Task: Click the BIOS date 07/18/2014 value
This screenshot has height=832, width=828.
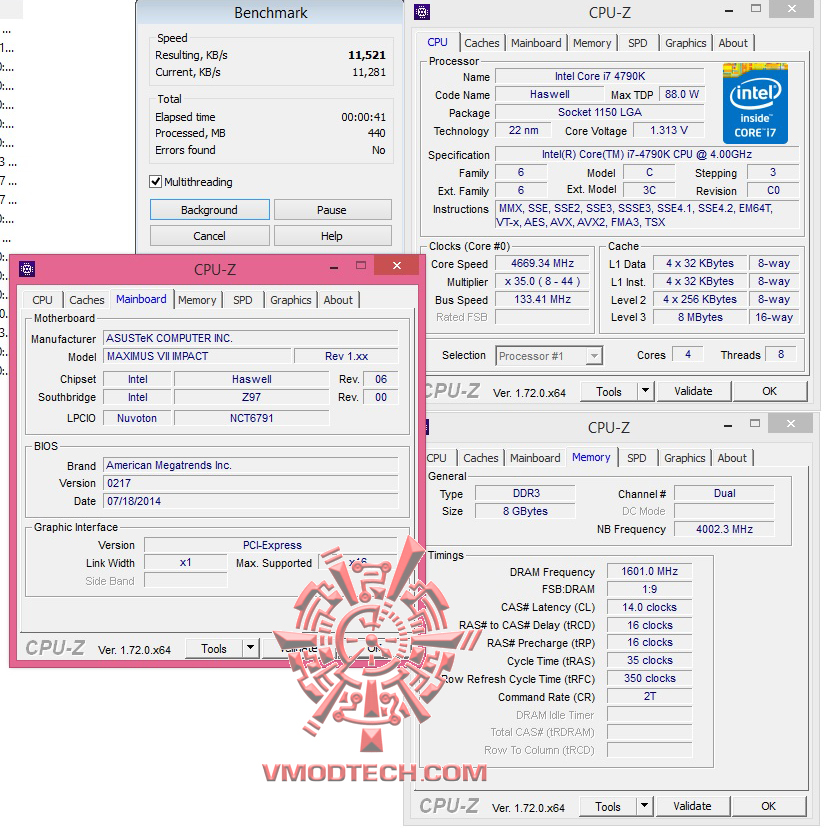Action: 251,501
